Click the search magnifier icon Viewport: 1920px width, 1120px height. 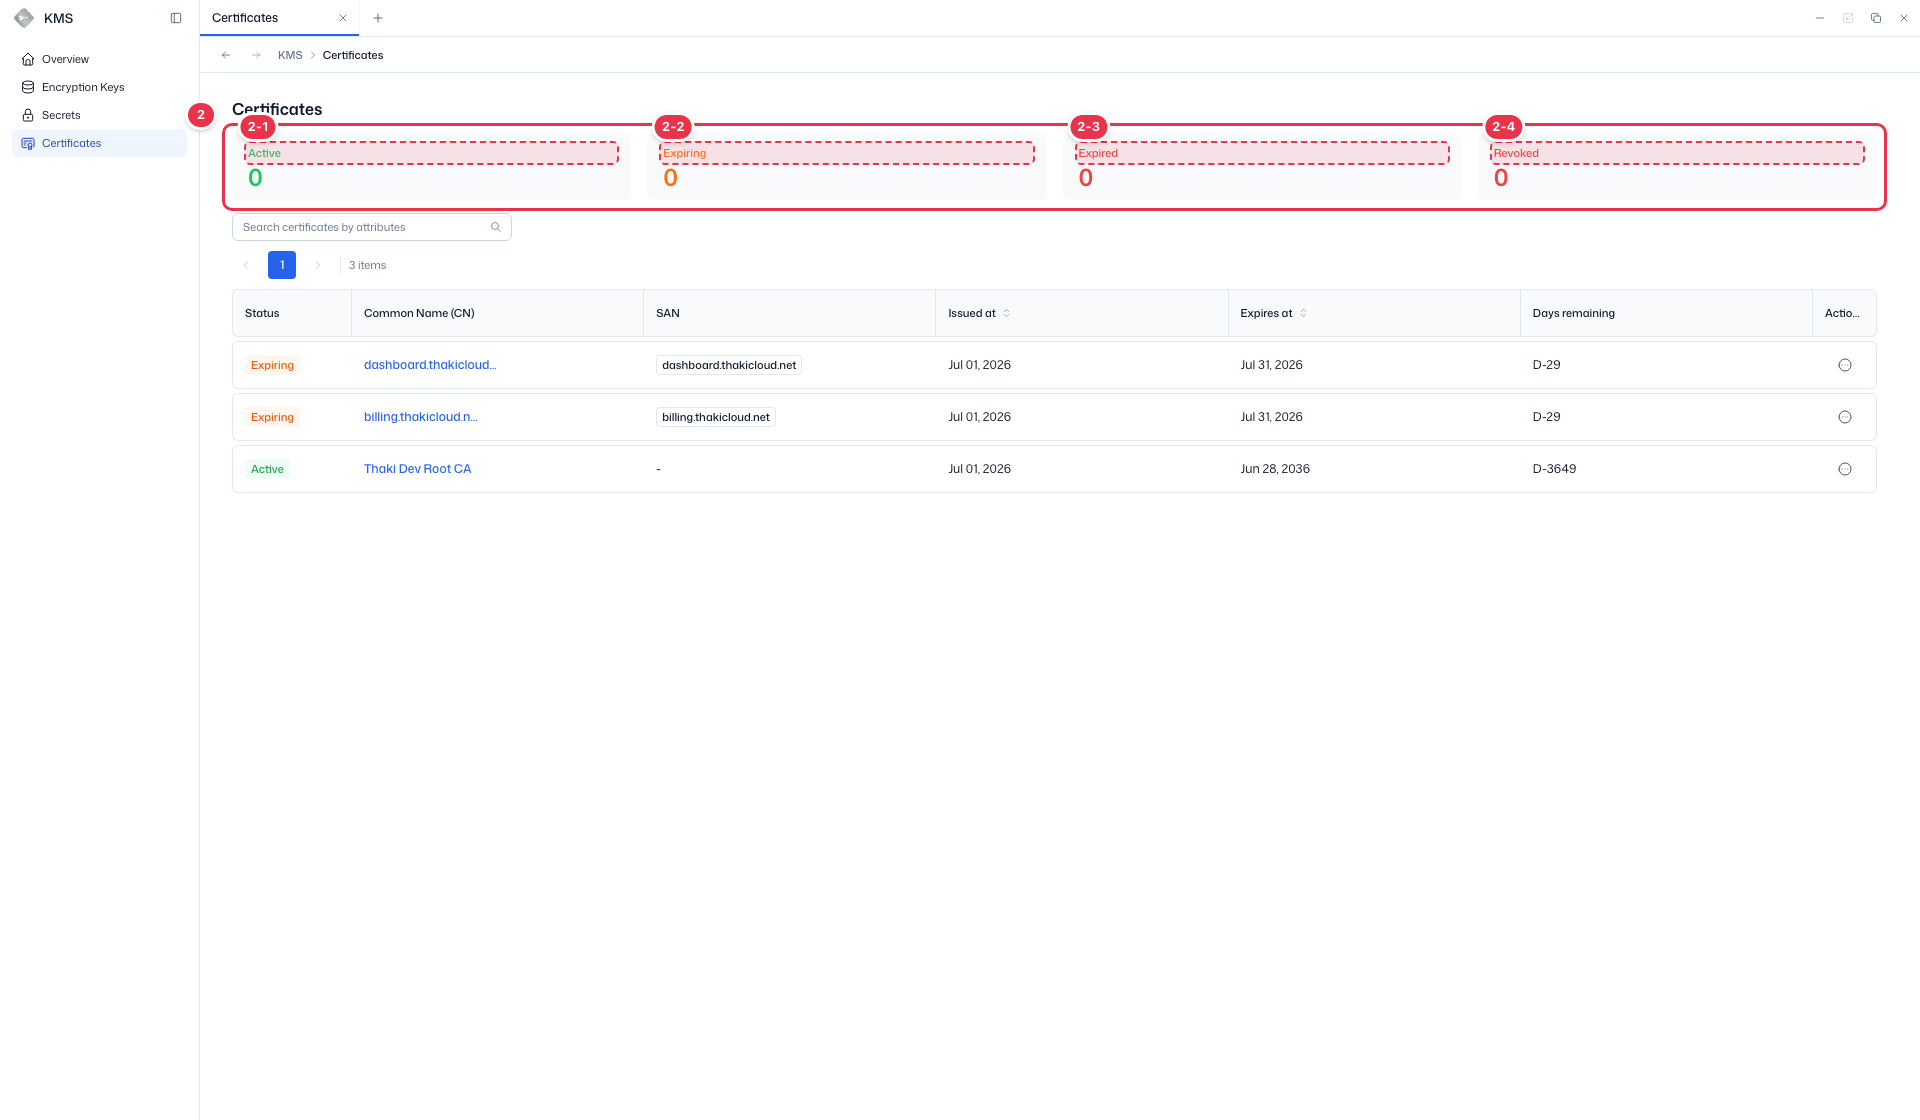click(496, 227)
